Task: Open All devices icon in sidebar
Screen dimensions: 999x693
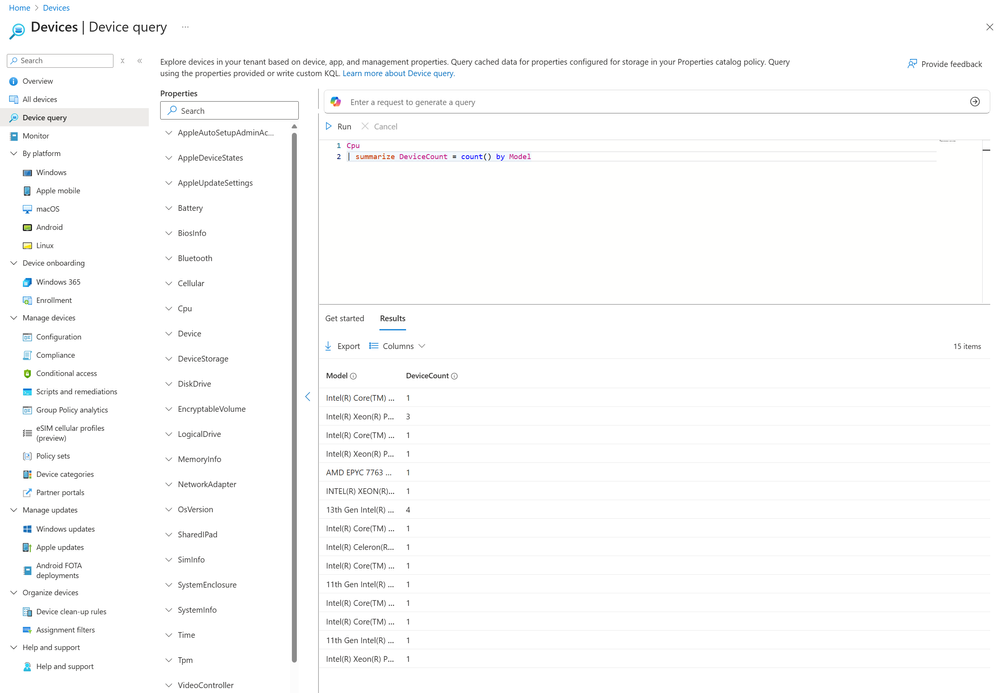Action: [x=13, y=99]
